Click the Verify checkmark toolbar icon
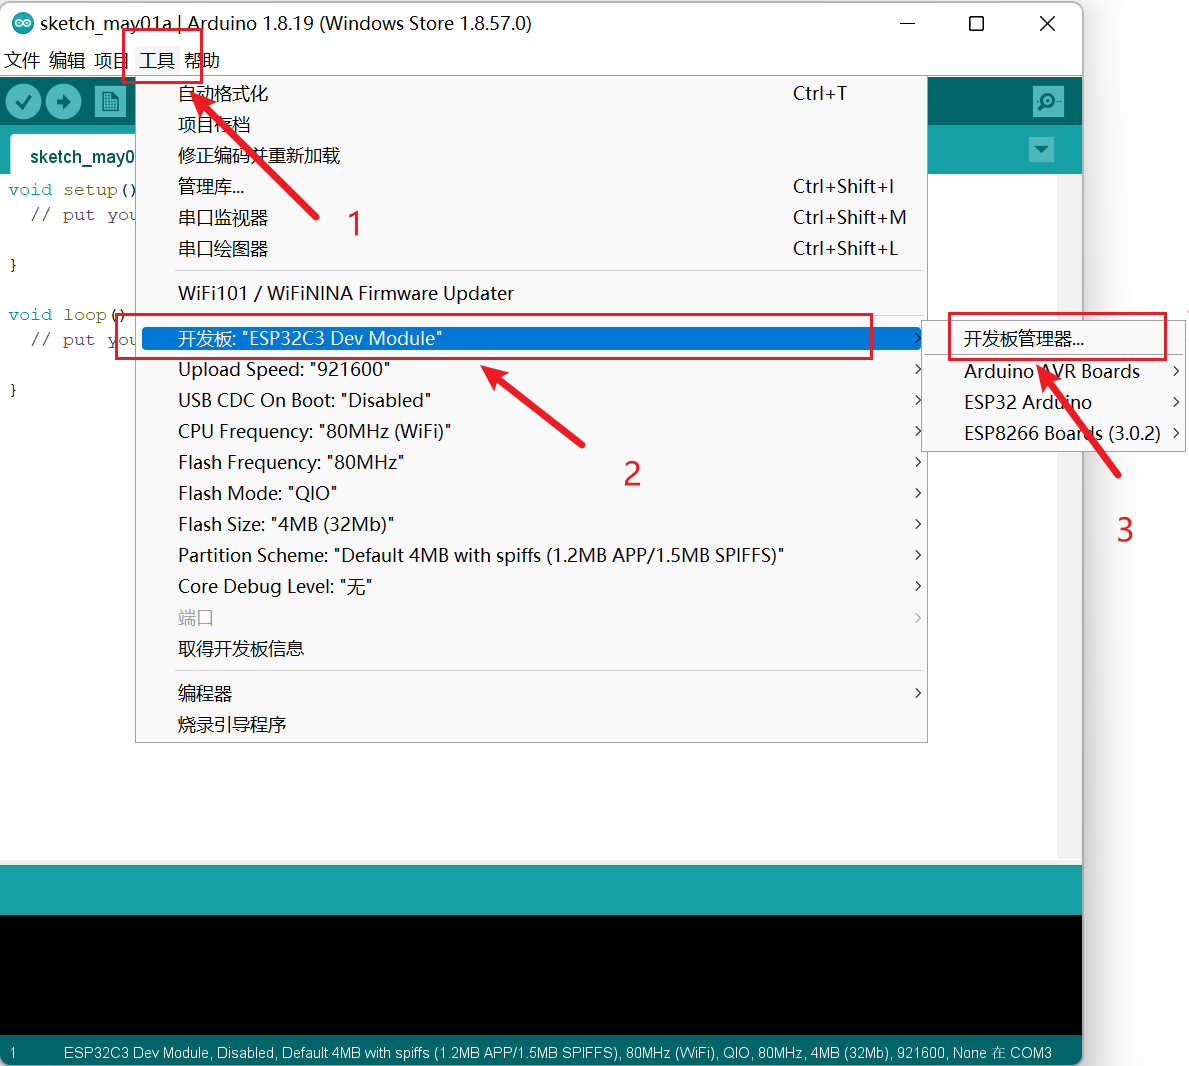Screen dimensions: 1189x1066 pyautogui.click(x=24, y=101)
